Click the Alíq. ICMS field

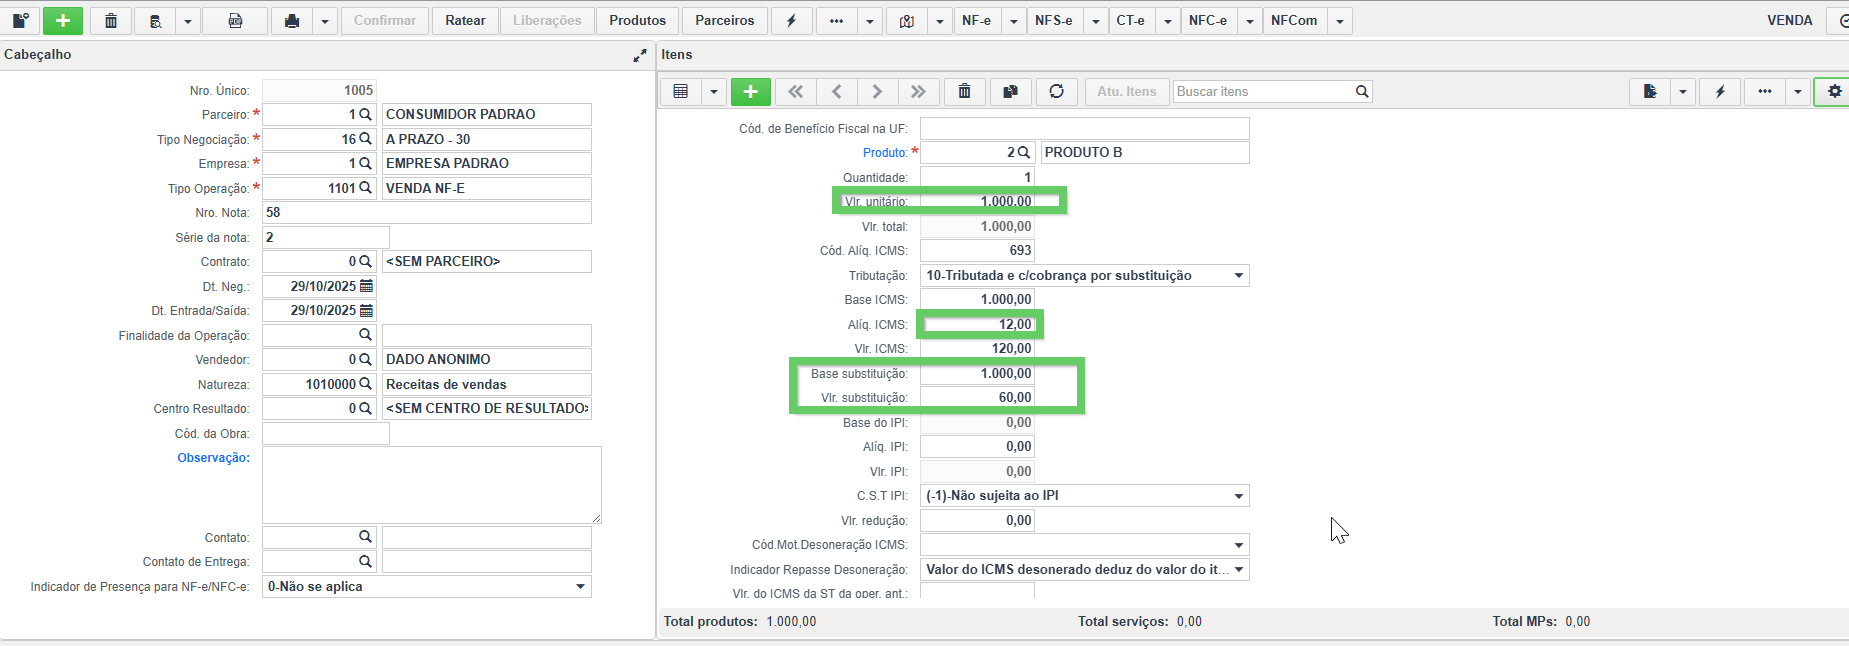click(x=977, y=324)
